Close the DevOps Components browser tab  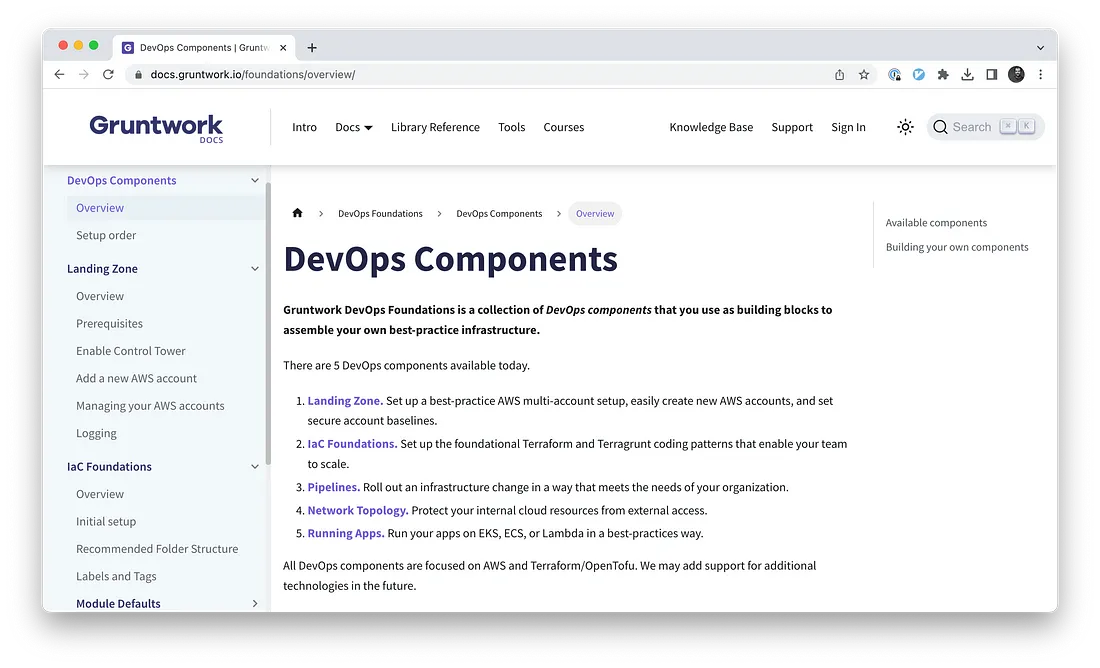tap(283, 48)
